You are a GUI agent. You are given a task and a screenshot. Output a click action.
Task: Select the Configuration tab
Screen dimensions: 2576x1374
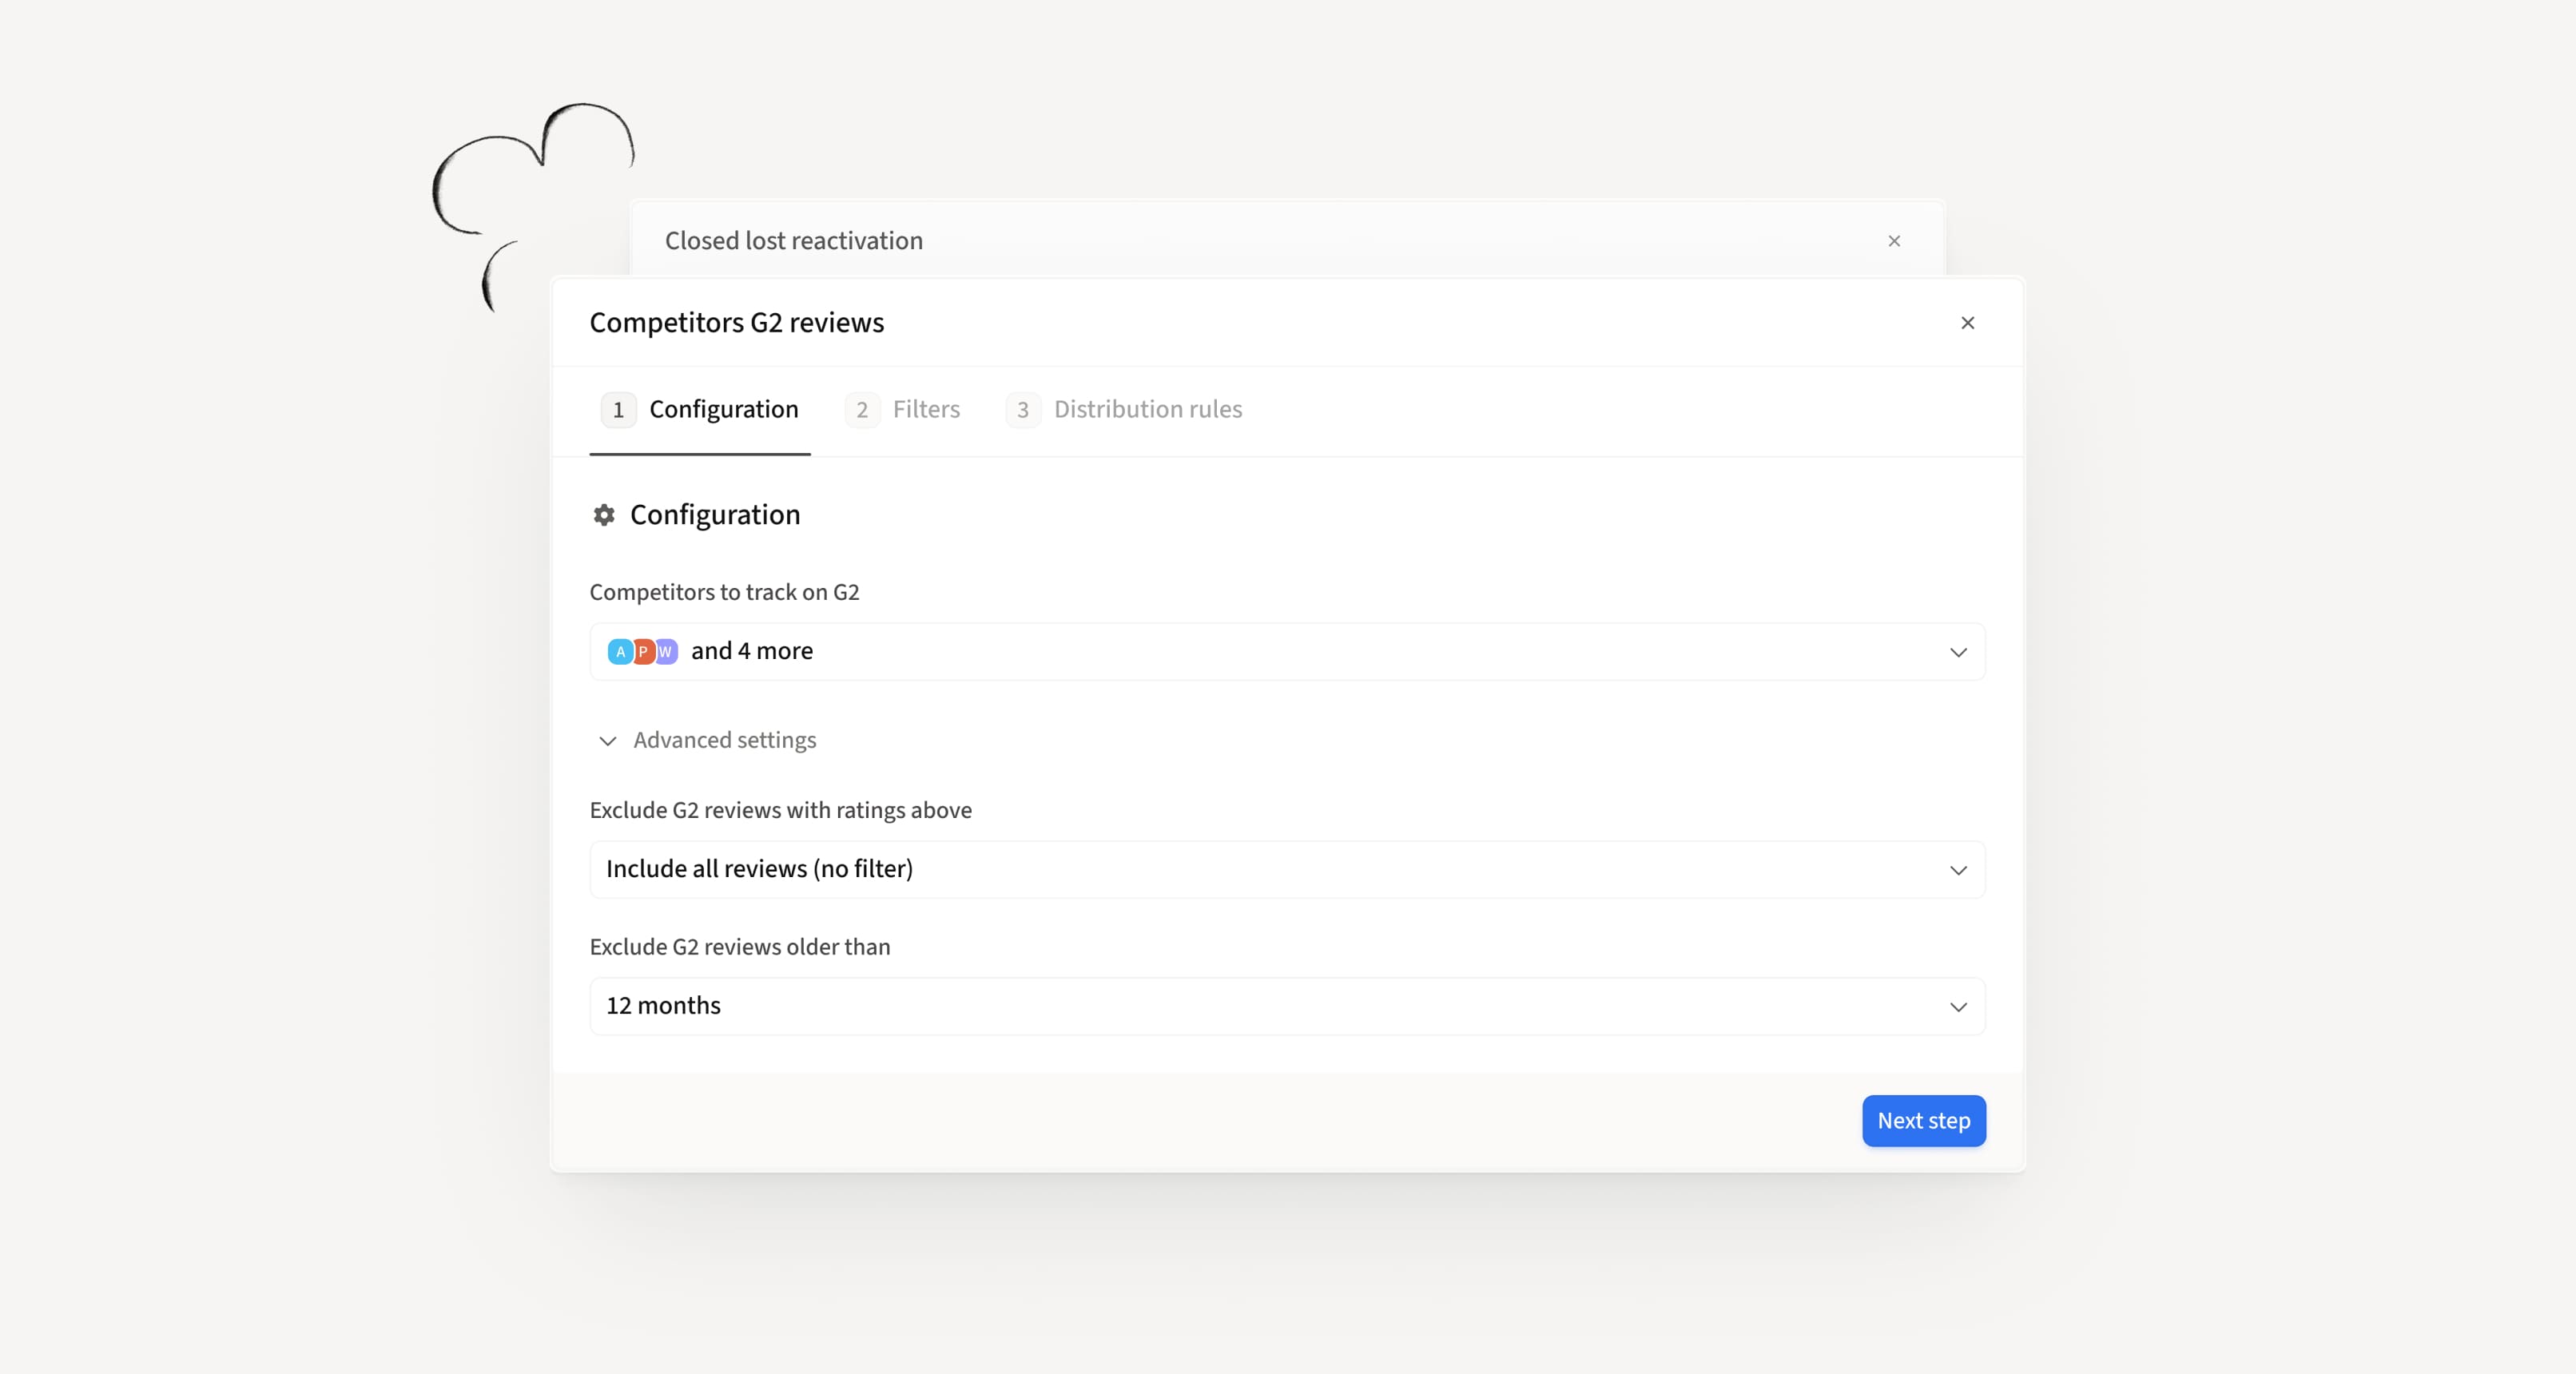723,410
